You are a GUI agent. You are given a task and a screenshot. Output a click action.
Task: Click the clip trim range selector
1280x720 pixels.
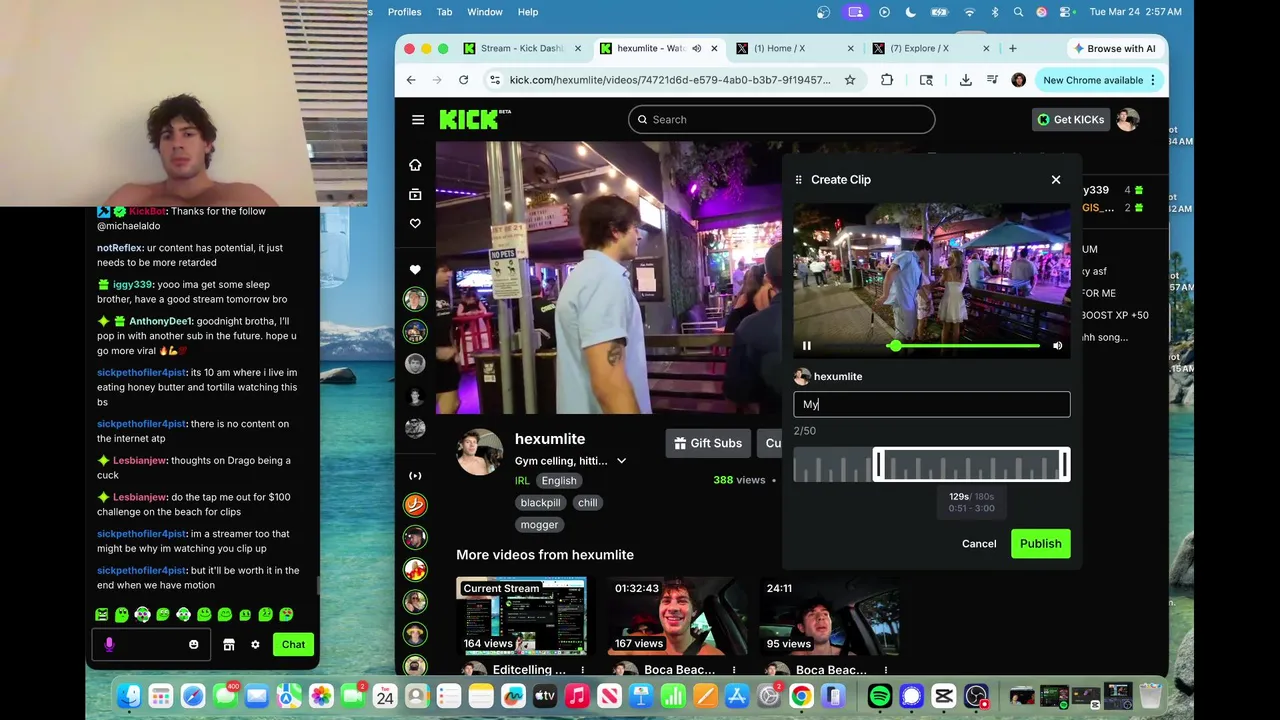click(x=972, y=465)
